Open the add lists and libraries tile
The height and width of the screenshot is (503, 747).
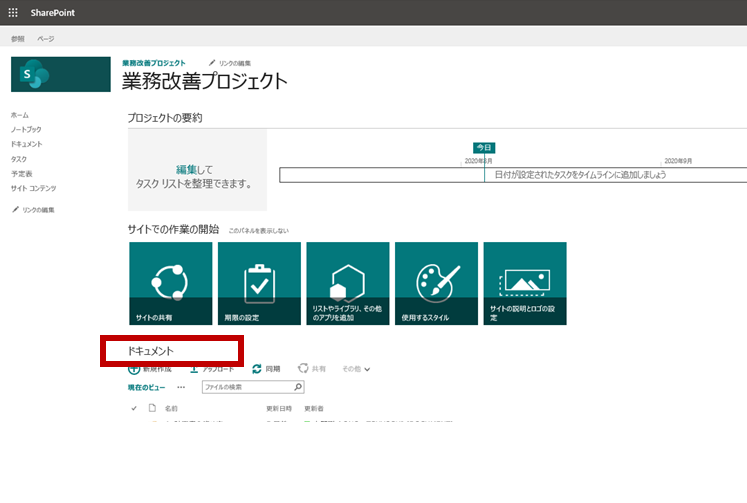click(x=348, y=283)
